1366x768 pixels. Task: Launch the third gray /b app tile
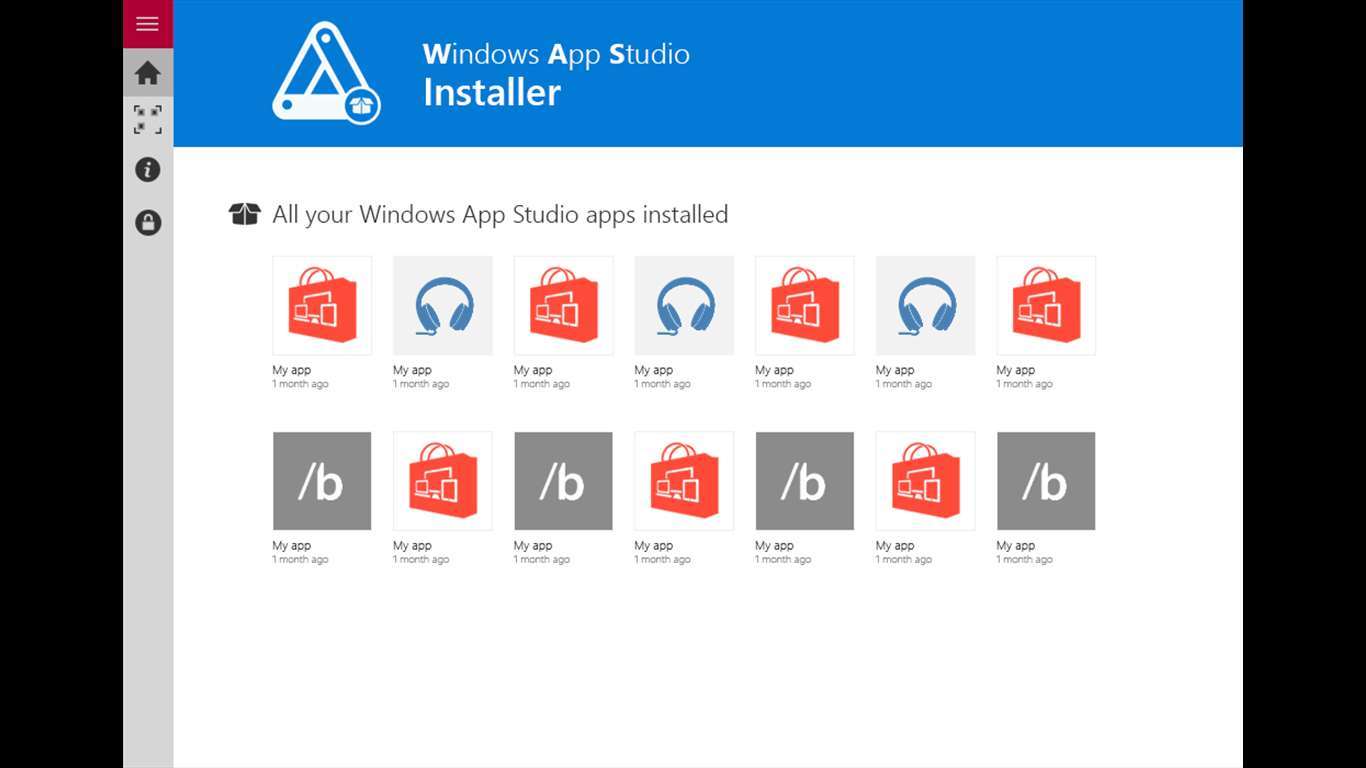click(x=805, y=481)
